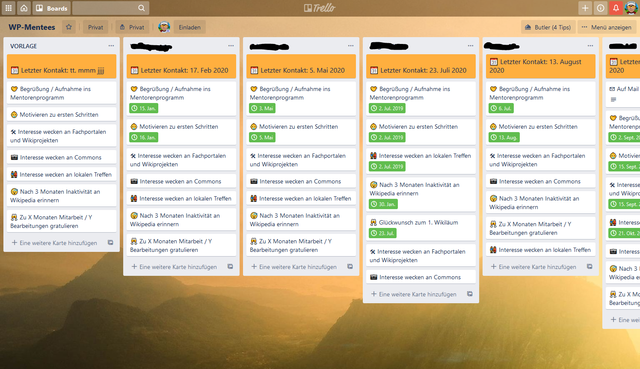Open the Boards menu
Screen dimensions: 640x369
[x=51, y=8]
